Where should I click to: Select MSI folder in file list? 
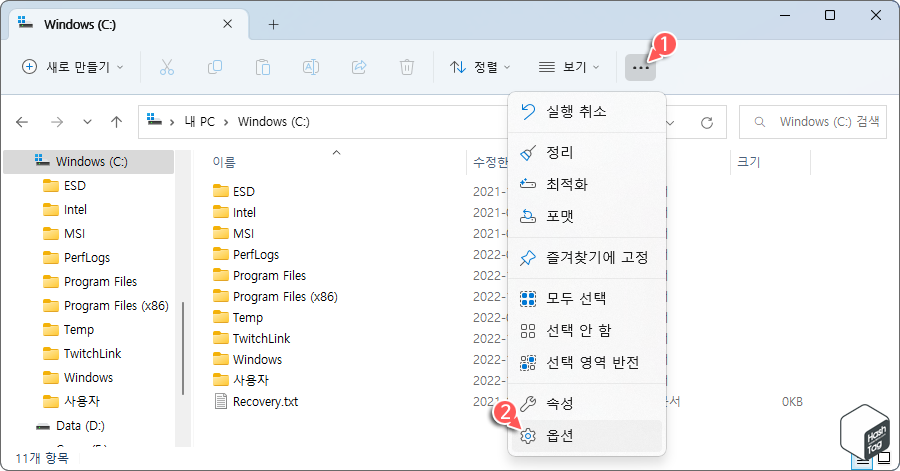234,233
